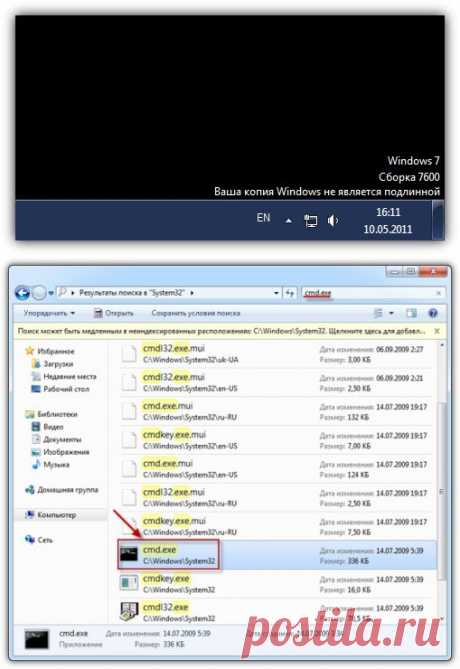Click the change view icon in the toolbar
The image size is (460, 669).
click(x=378, y=313)
